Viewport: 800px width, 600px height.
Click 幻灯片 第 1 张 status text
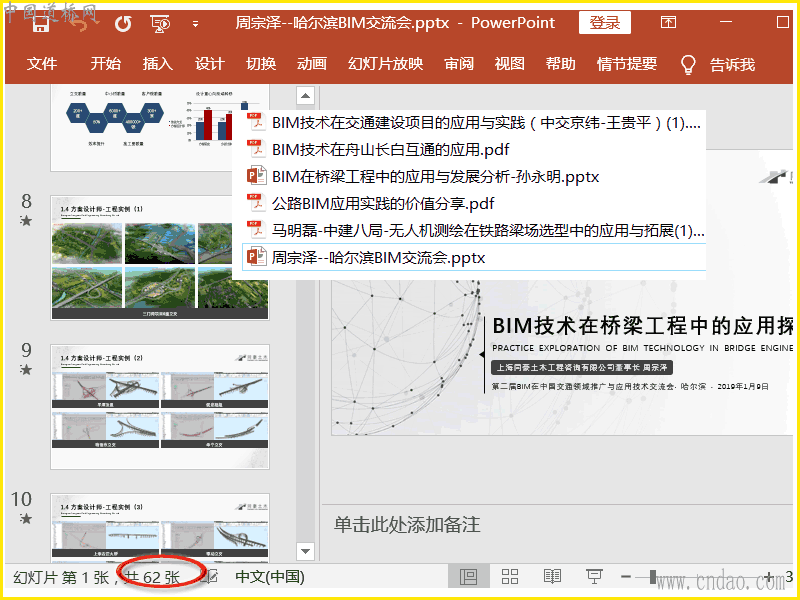61,578
